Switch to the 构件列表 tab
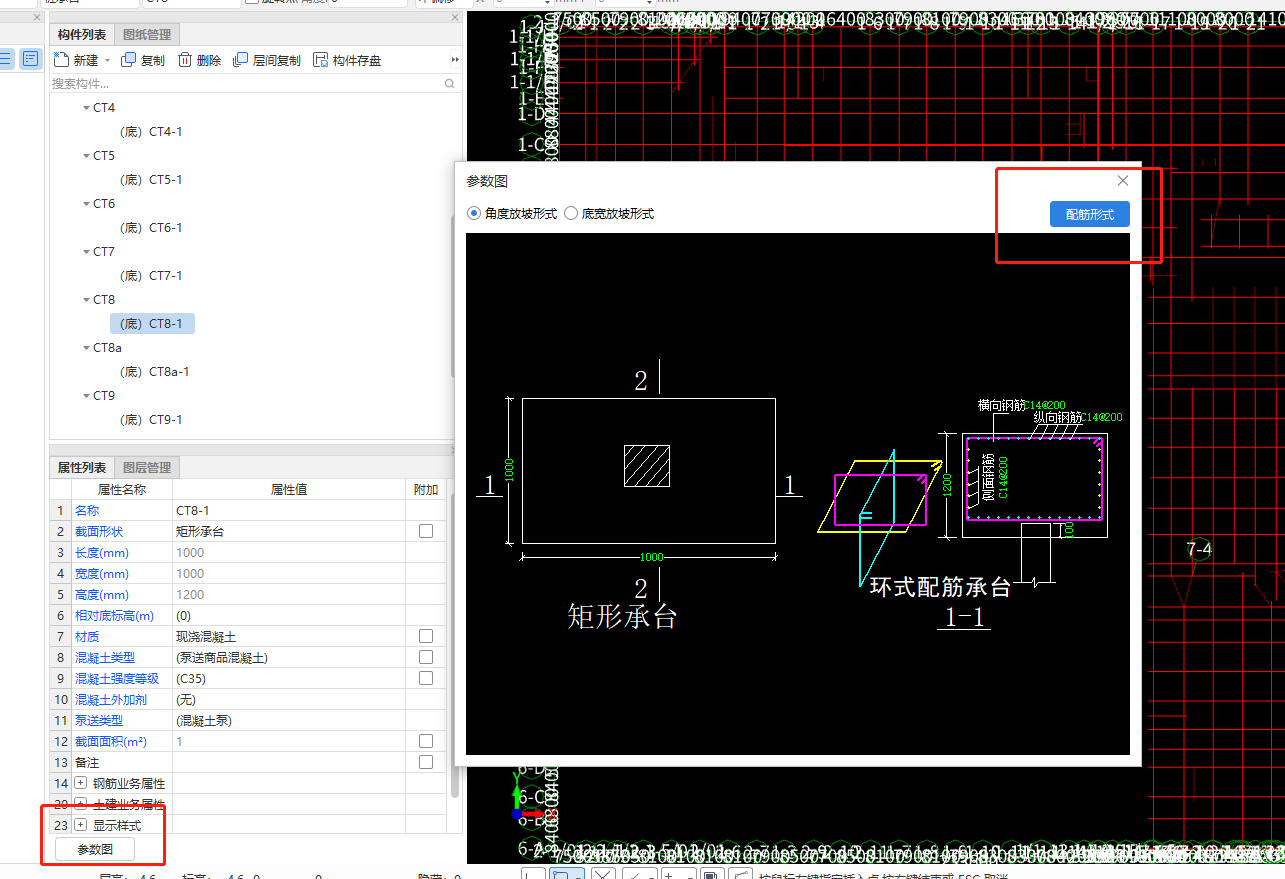1285x879 pixels. coord(82,34)
